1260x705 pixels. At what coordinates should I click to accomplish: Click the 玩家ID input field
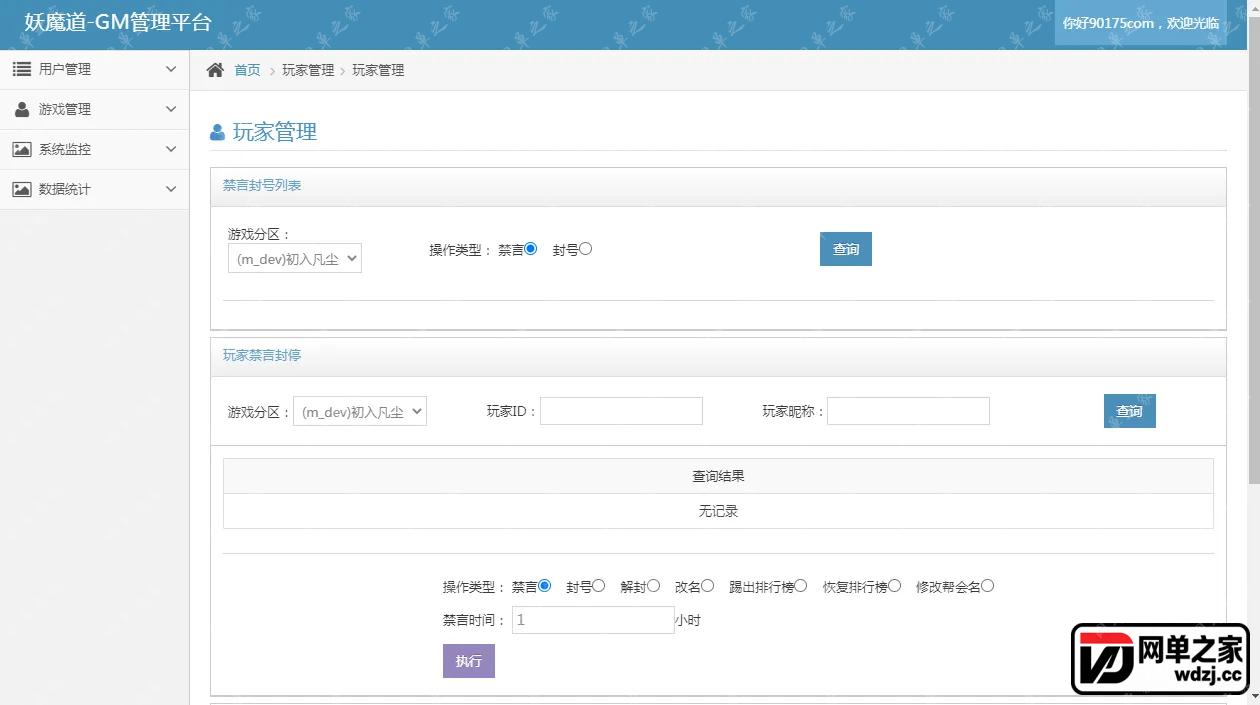tap(621, 411)
